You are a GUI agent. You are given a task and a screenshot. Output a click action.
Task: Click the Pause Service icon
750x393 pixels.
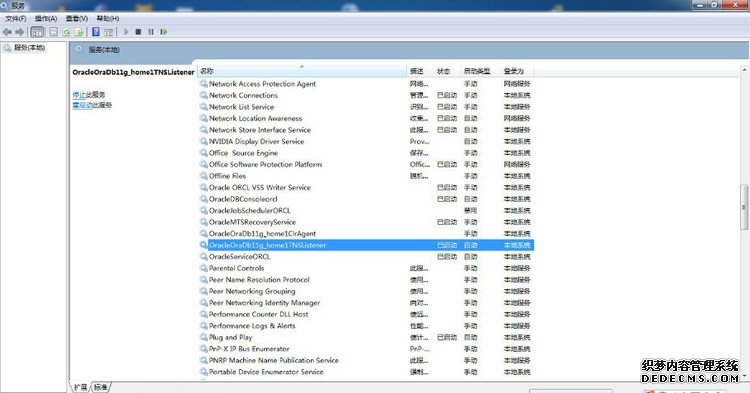(151, 32)
